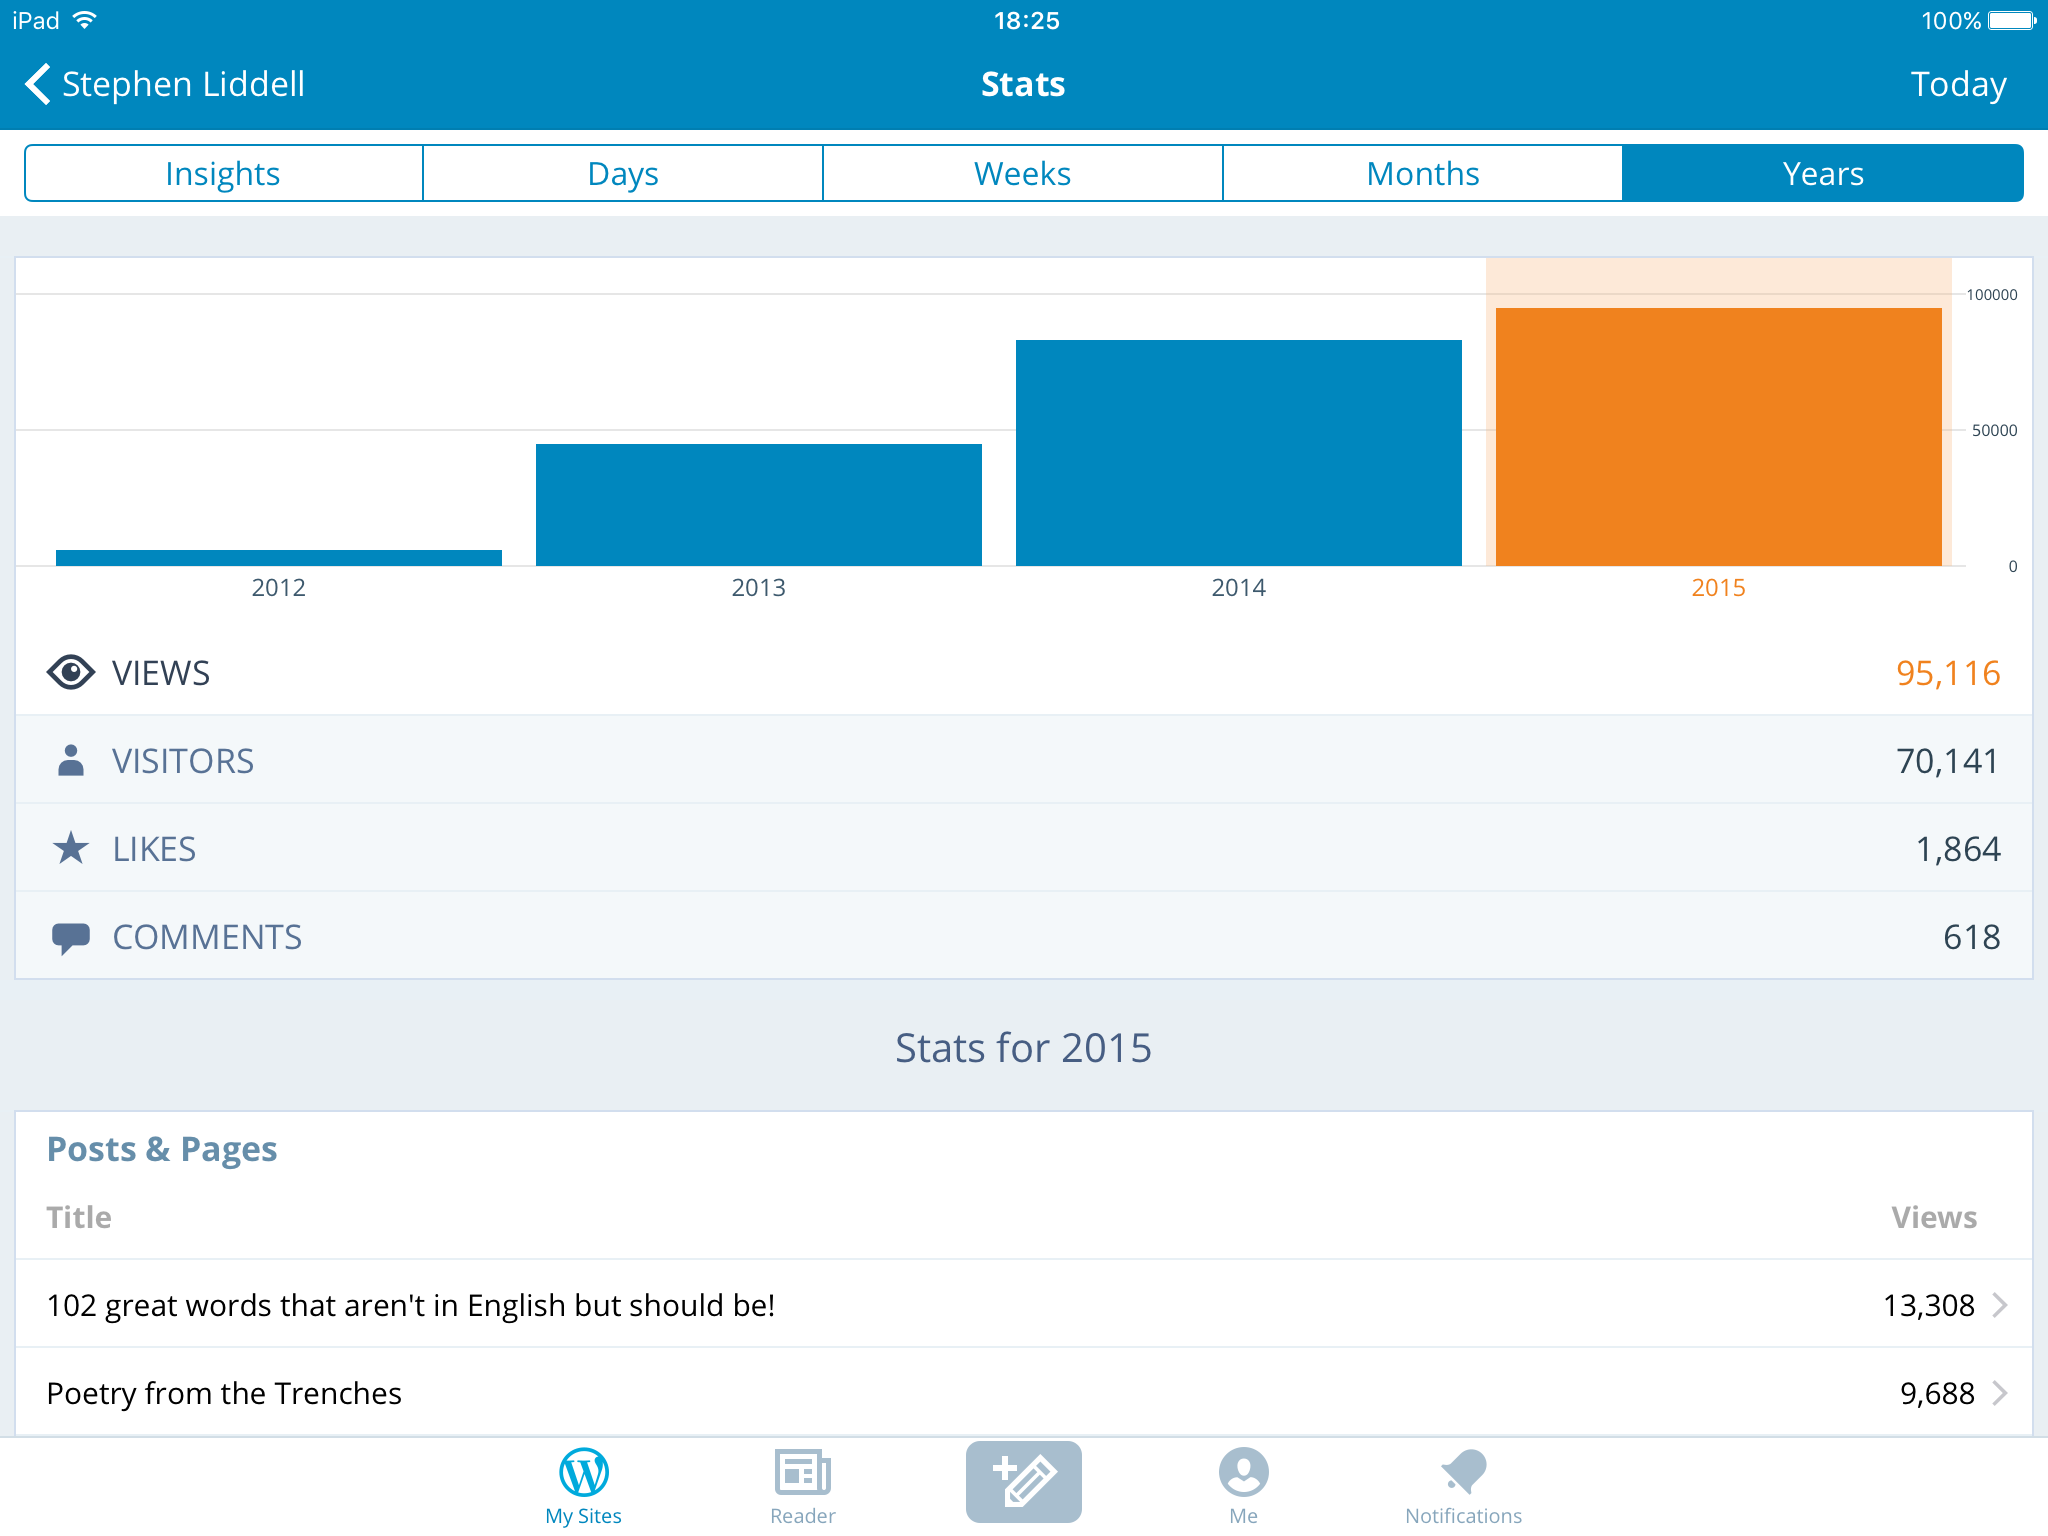This screenshot has width=2048, height=1536.
Task: Tap the Comments speech bubble icon
Action: point(70,937)
